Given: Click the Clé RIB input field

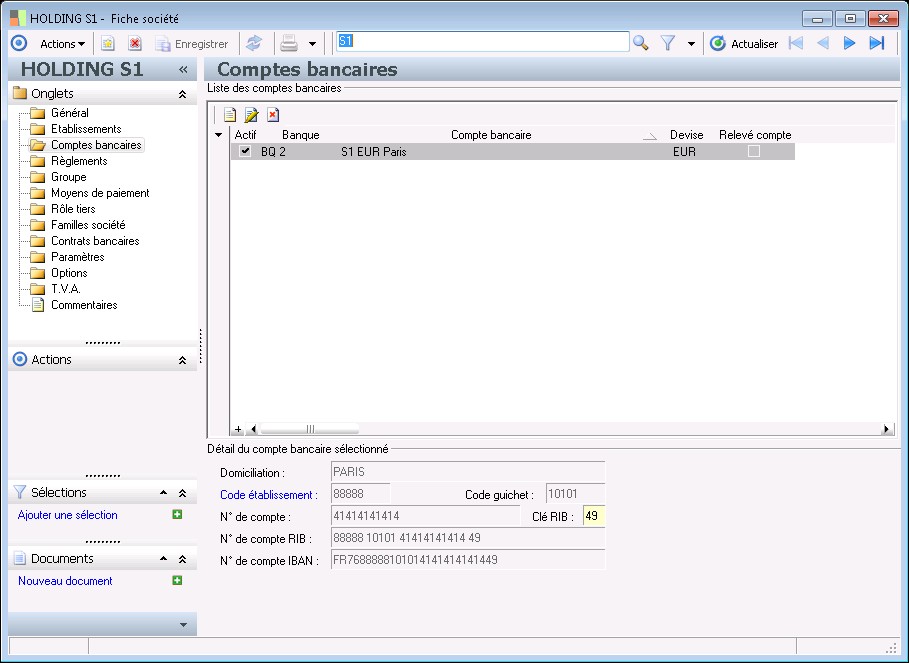Looking at the screenshot, I should [x=594, y=517].
